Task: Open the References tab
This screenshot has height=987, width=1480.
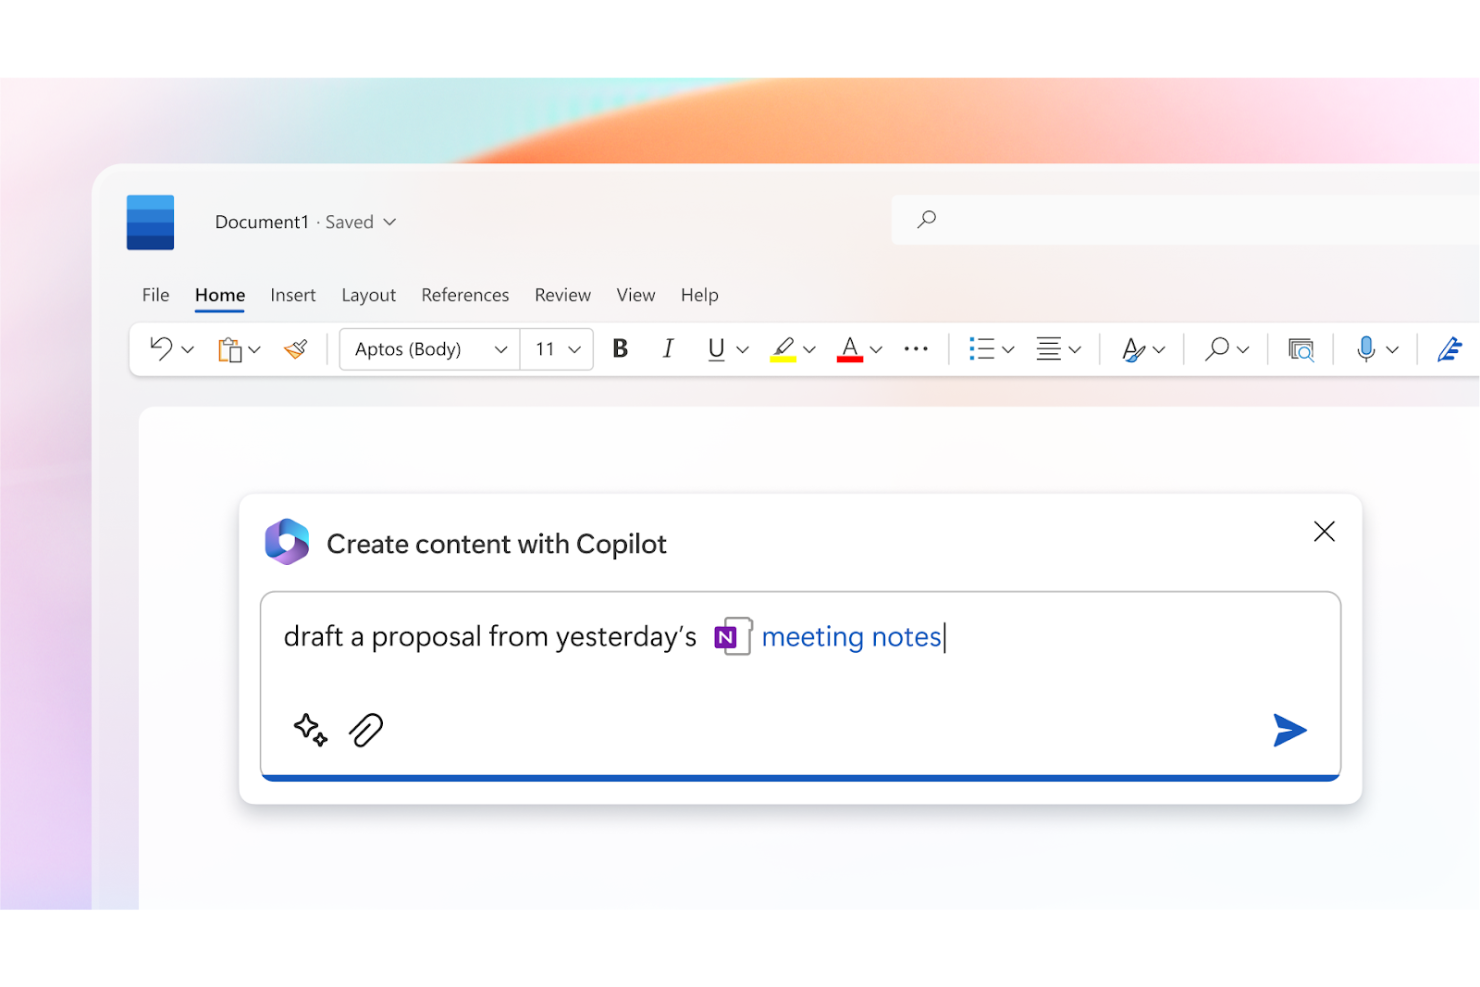Action: pyautogui.click(x=465, y=295)
